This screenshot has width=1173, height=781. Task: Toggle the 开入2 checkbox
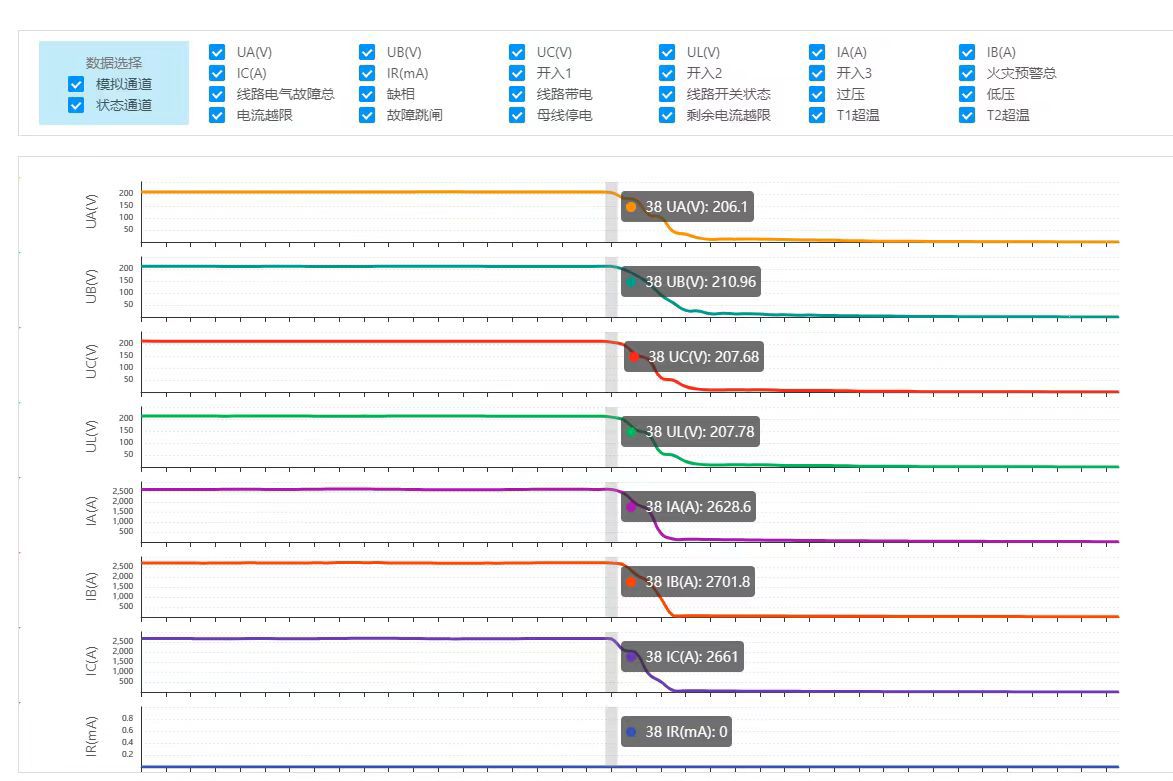click(x=667, y=73)
